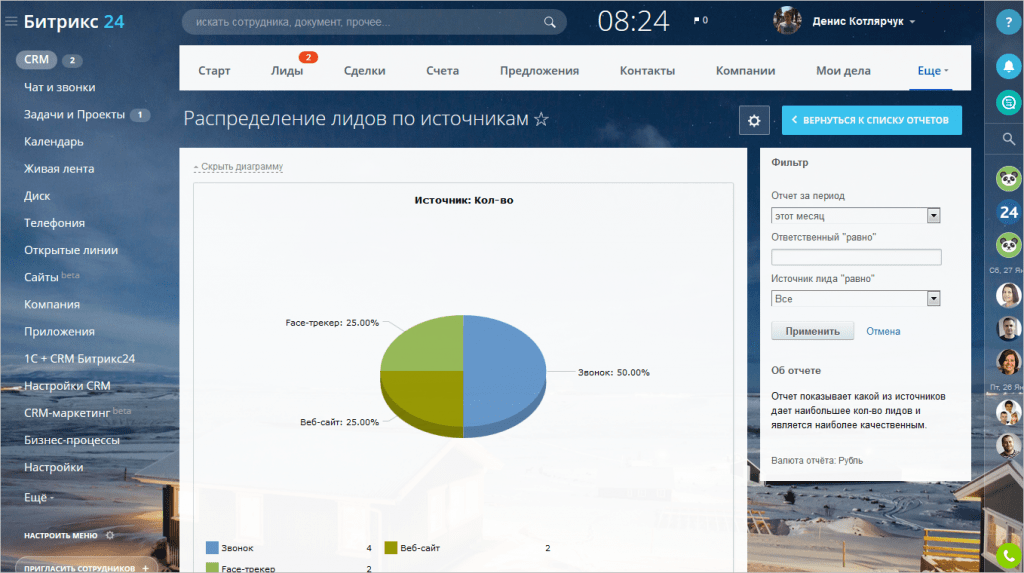This screenshot has width=1024, height=573.
Task: Switch to the Мои дела tab
Action: [843, 71]
